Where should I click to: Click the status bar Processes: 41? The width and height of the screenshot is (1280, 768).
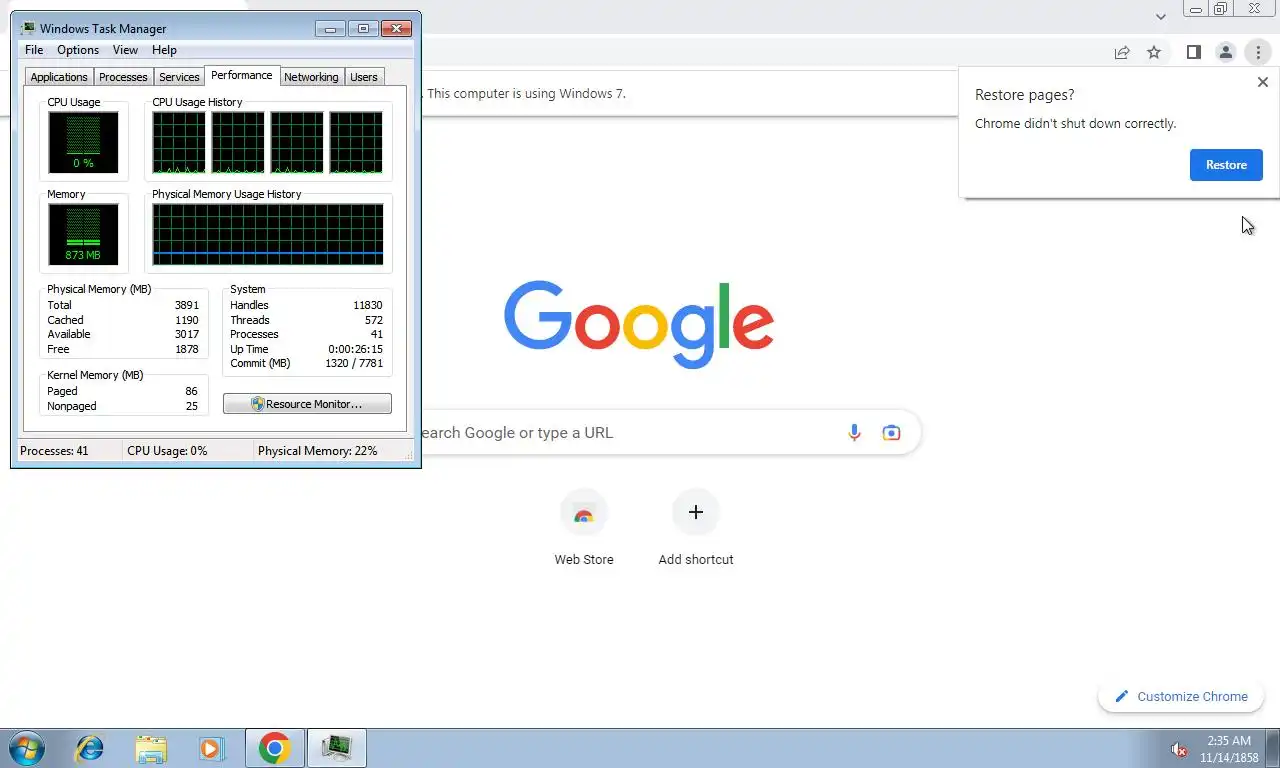[x=54, y=451]
